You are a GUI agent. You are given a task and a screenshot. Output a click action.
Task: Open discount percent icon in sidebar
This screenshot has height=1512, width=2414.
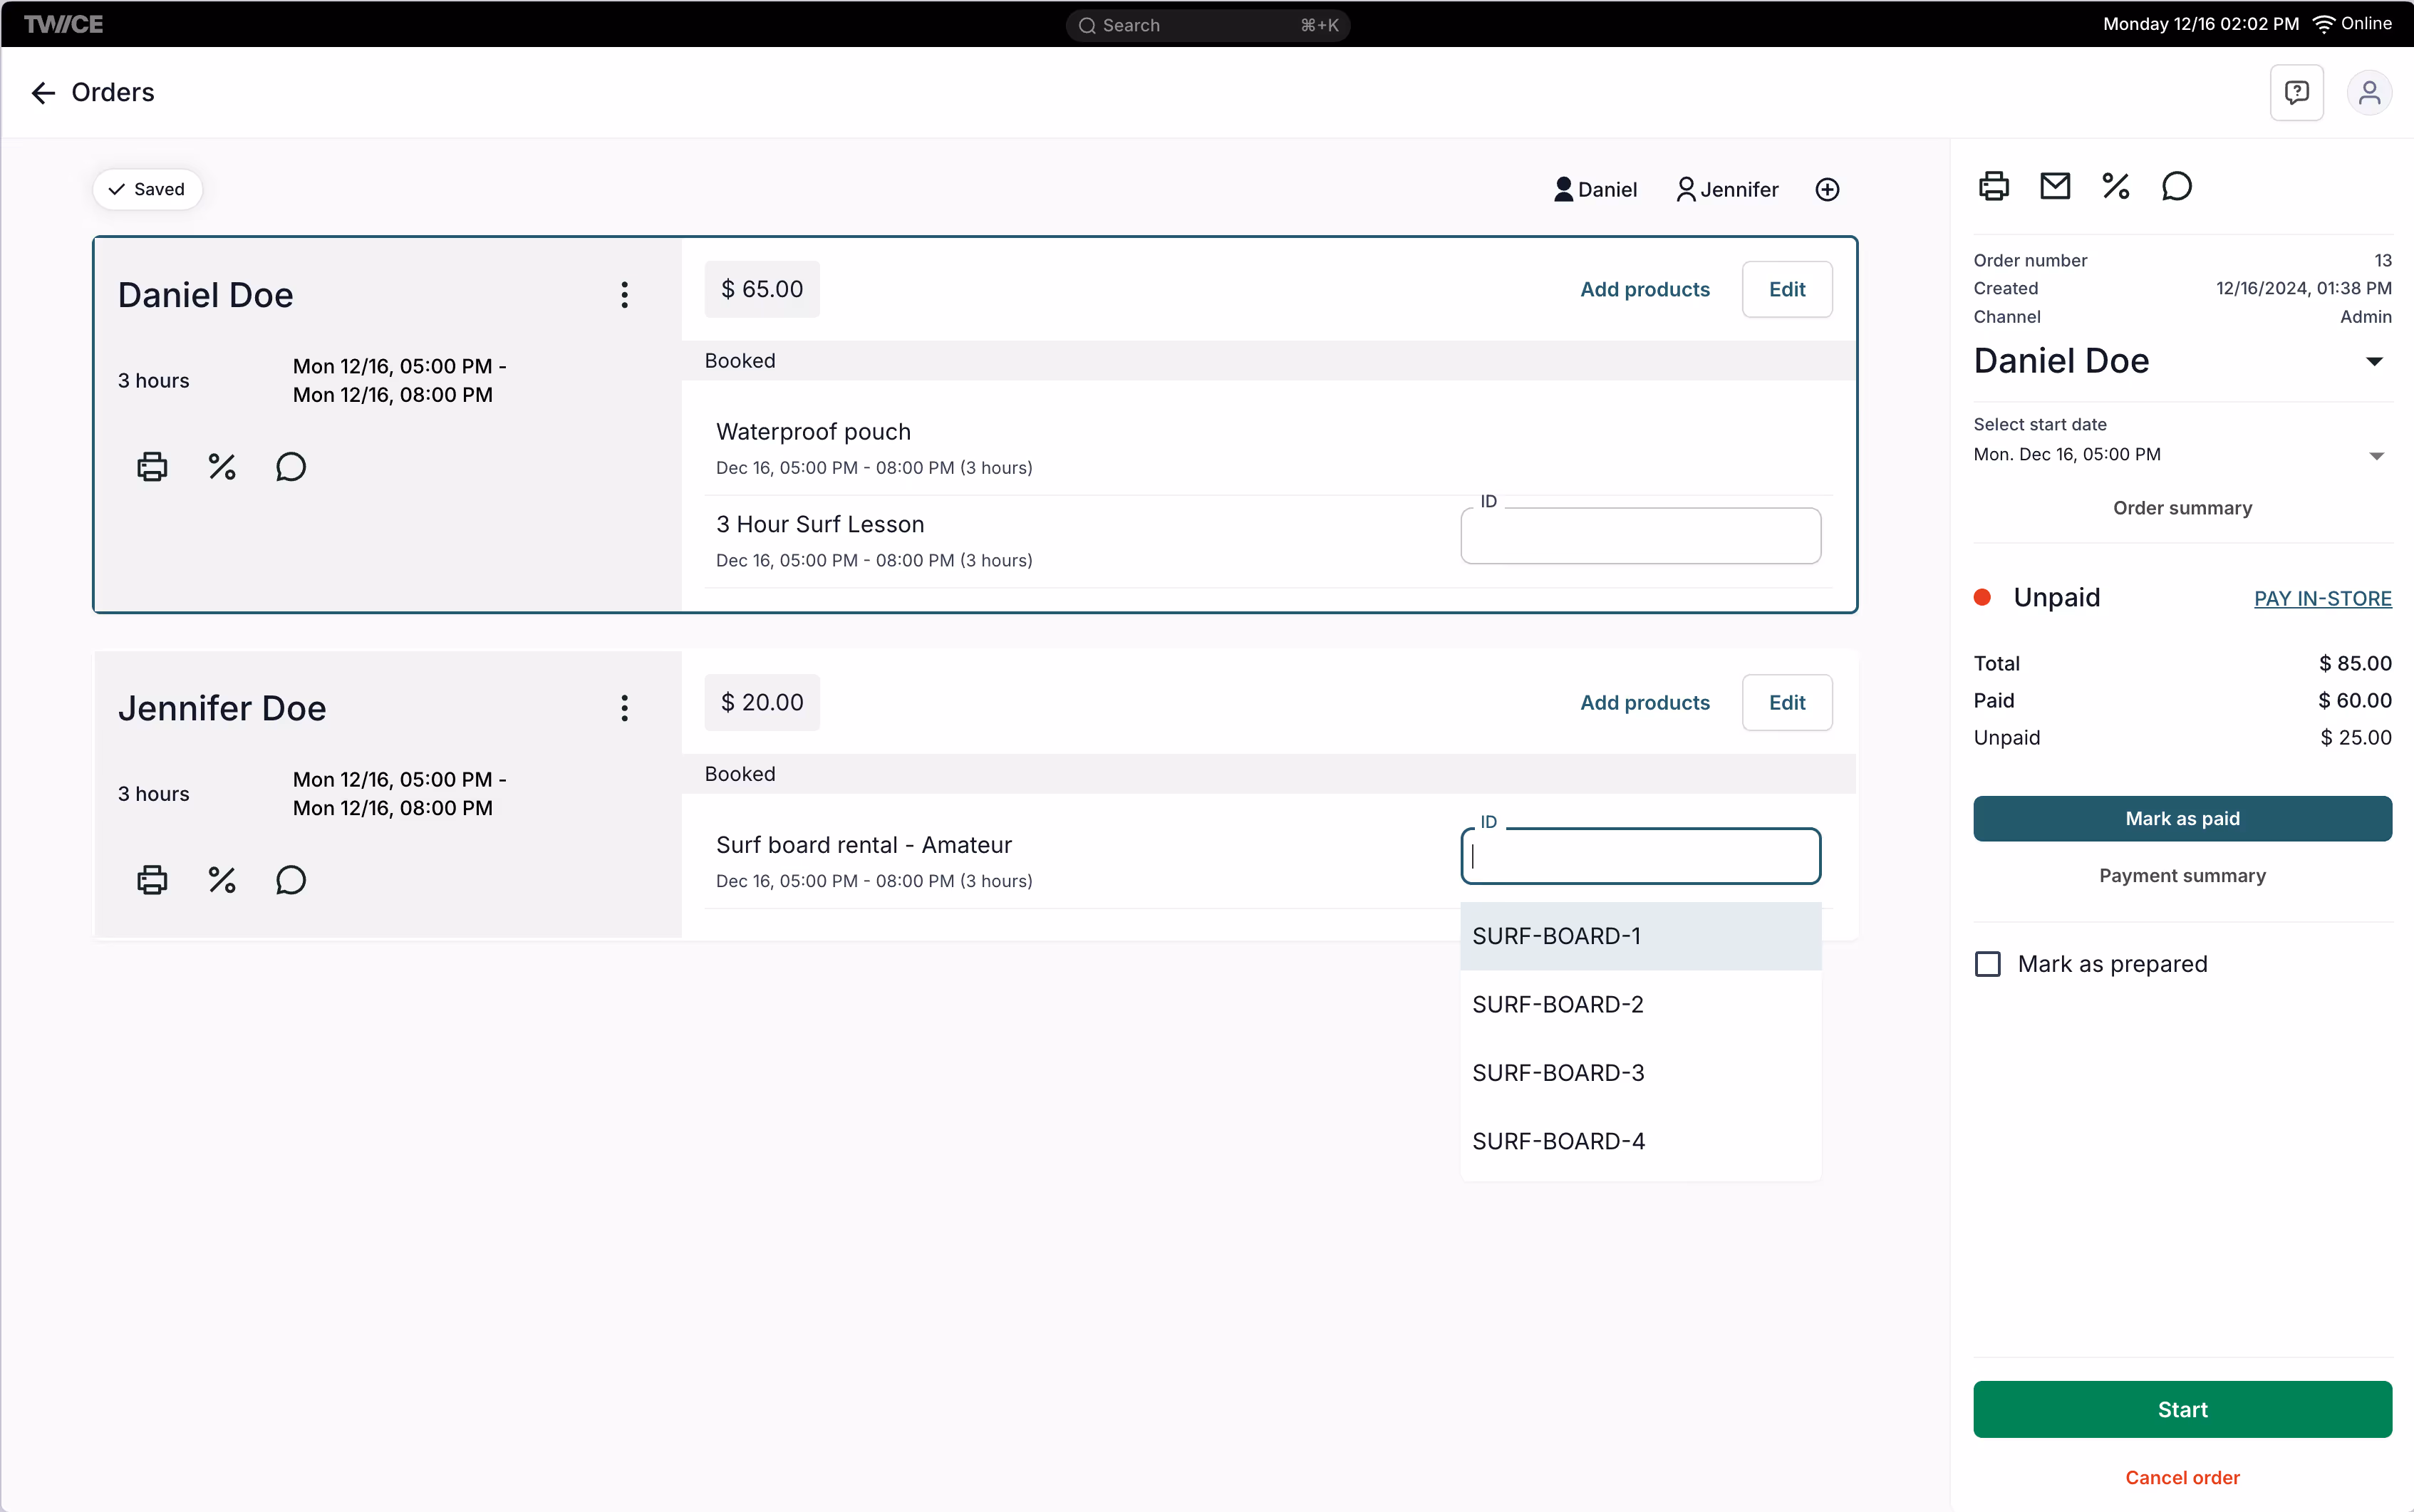point(2115,186)
